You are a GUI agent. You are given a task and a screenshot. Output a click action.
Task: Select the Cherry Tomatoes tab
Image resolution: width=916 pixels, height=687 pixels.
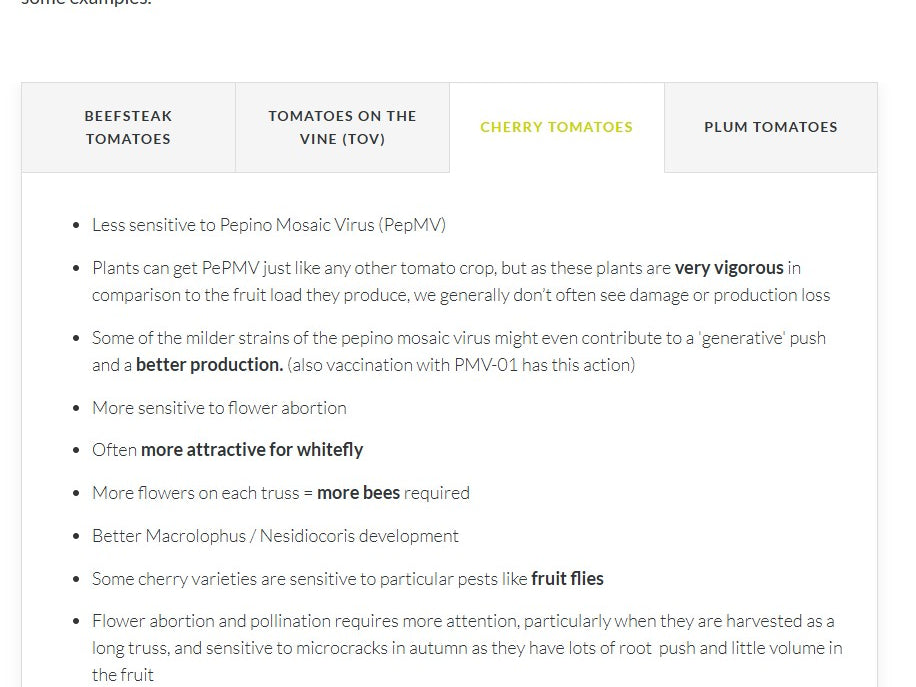click(556, 127)
